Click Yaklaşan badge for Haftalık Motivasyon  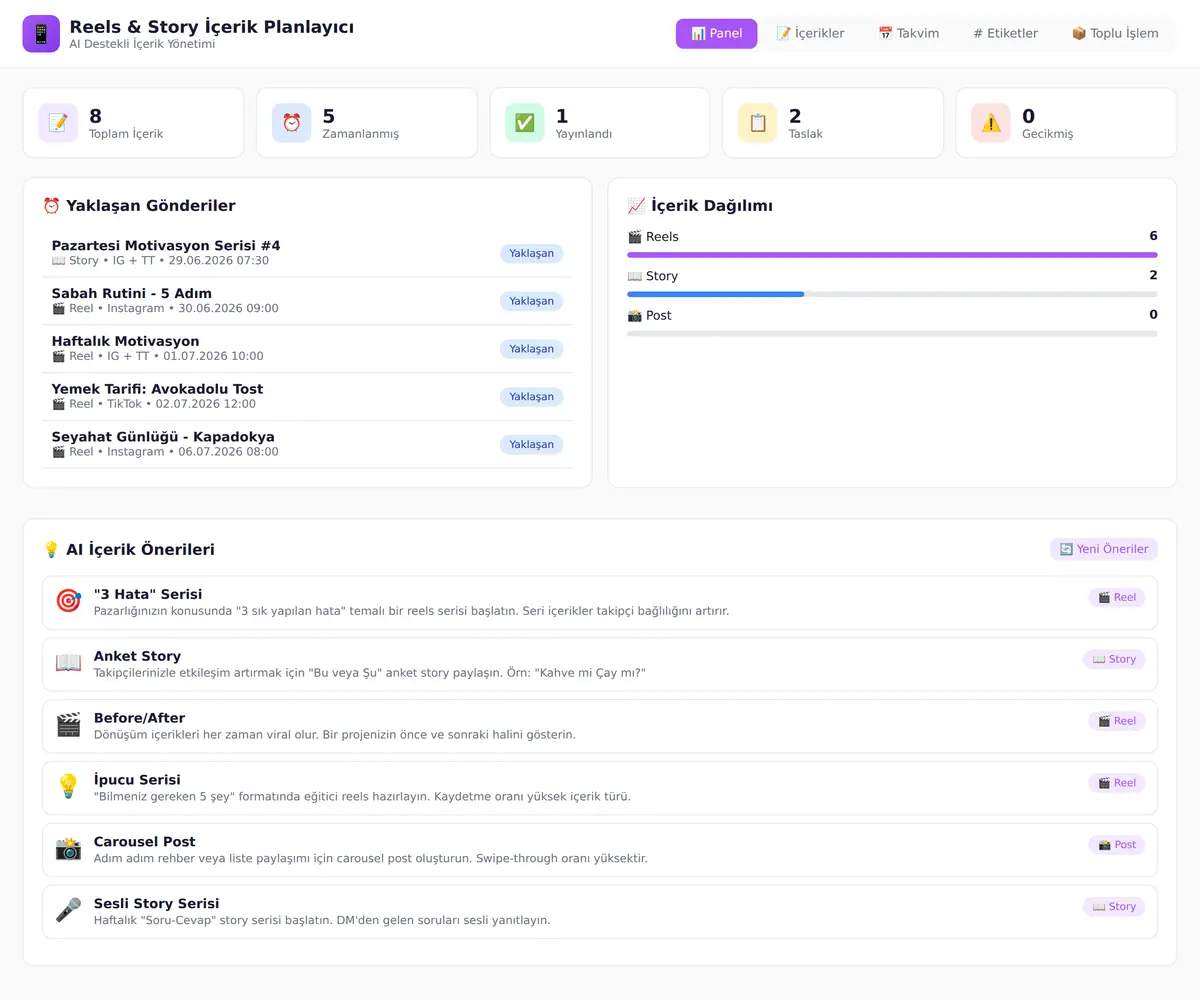[x=532, y=349]
